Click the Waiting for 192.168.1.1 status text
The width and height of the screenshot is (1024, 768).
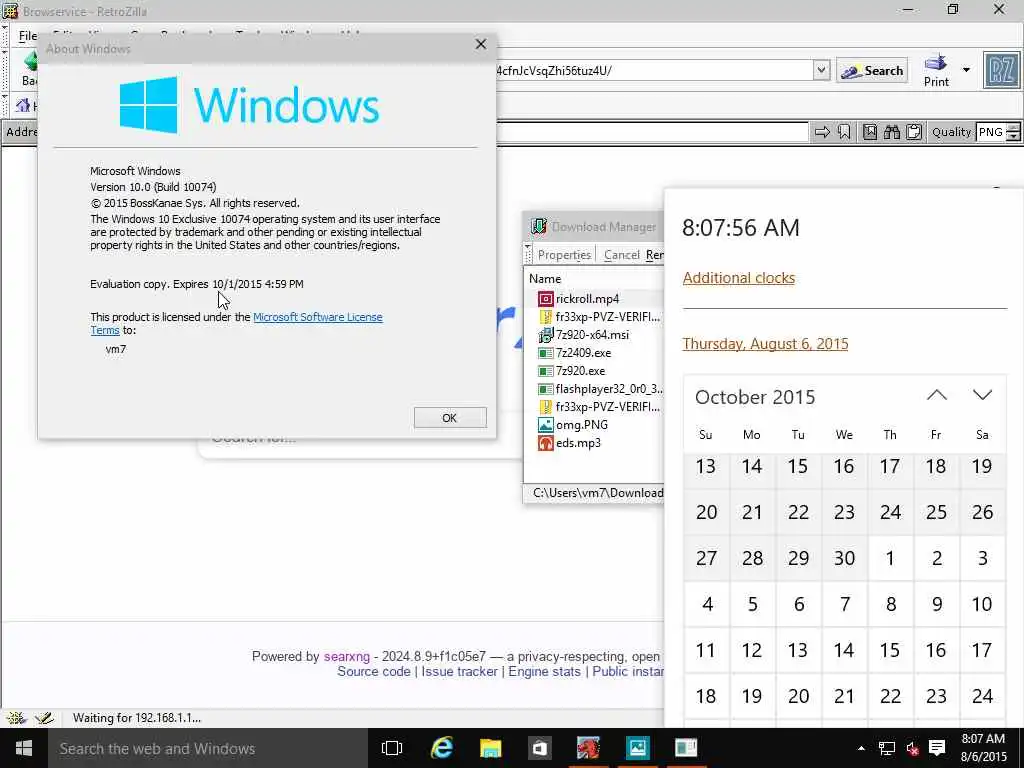tap(136, 718)
